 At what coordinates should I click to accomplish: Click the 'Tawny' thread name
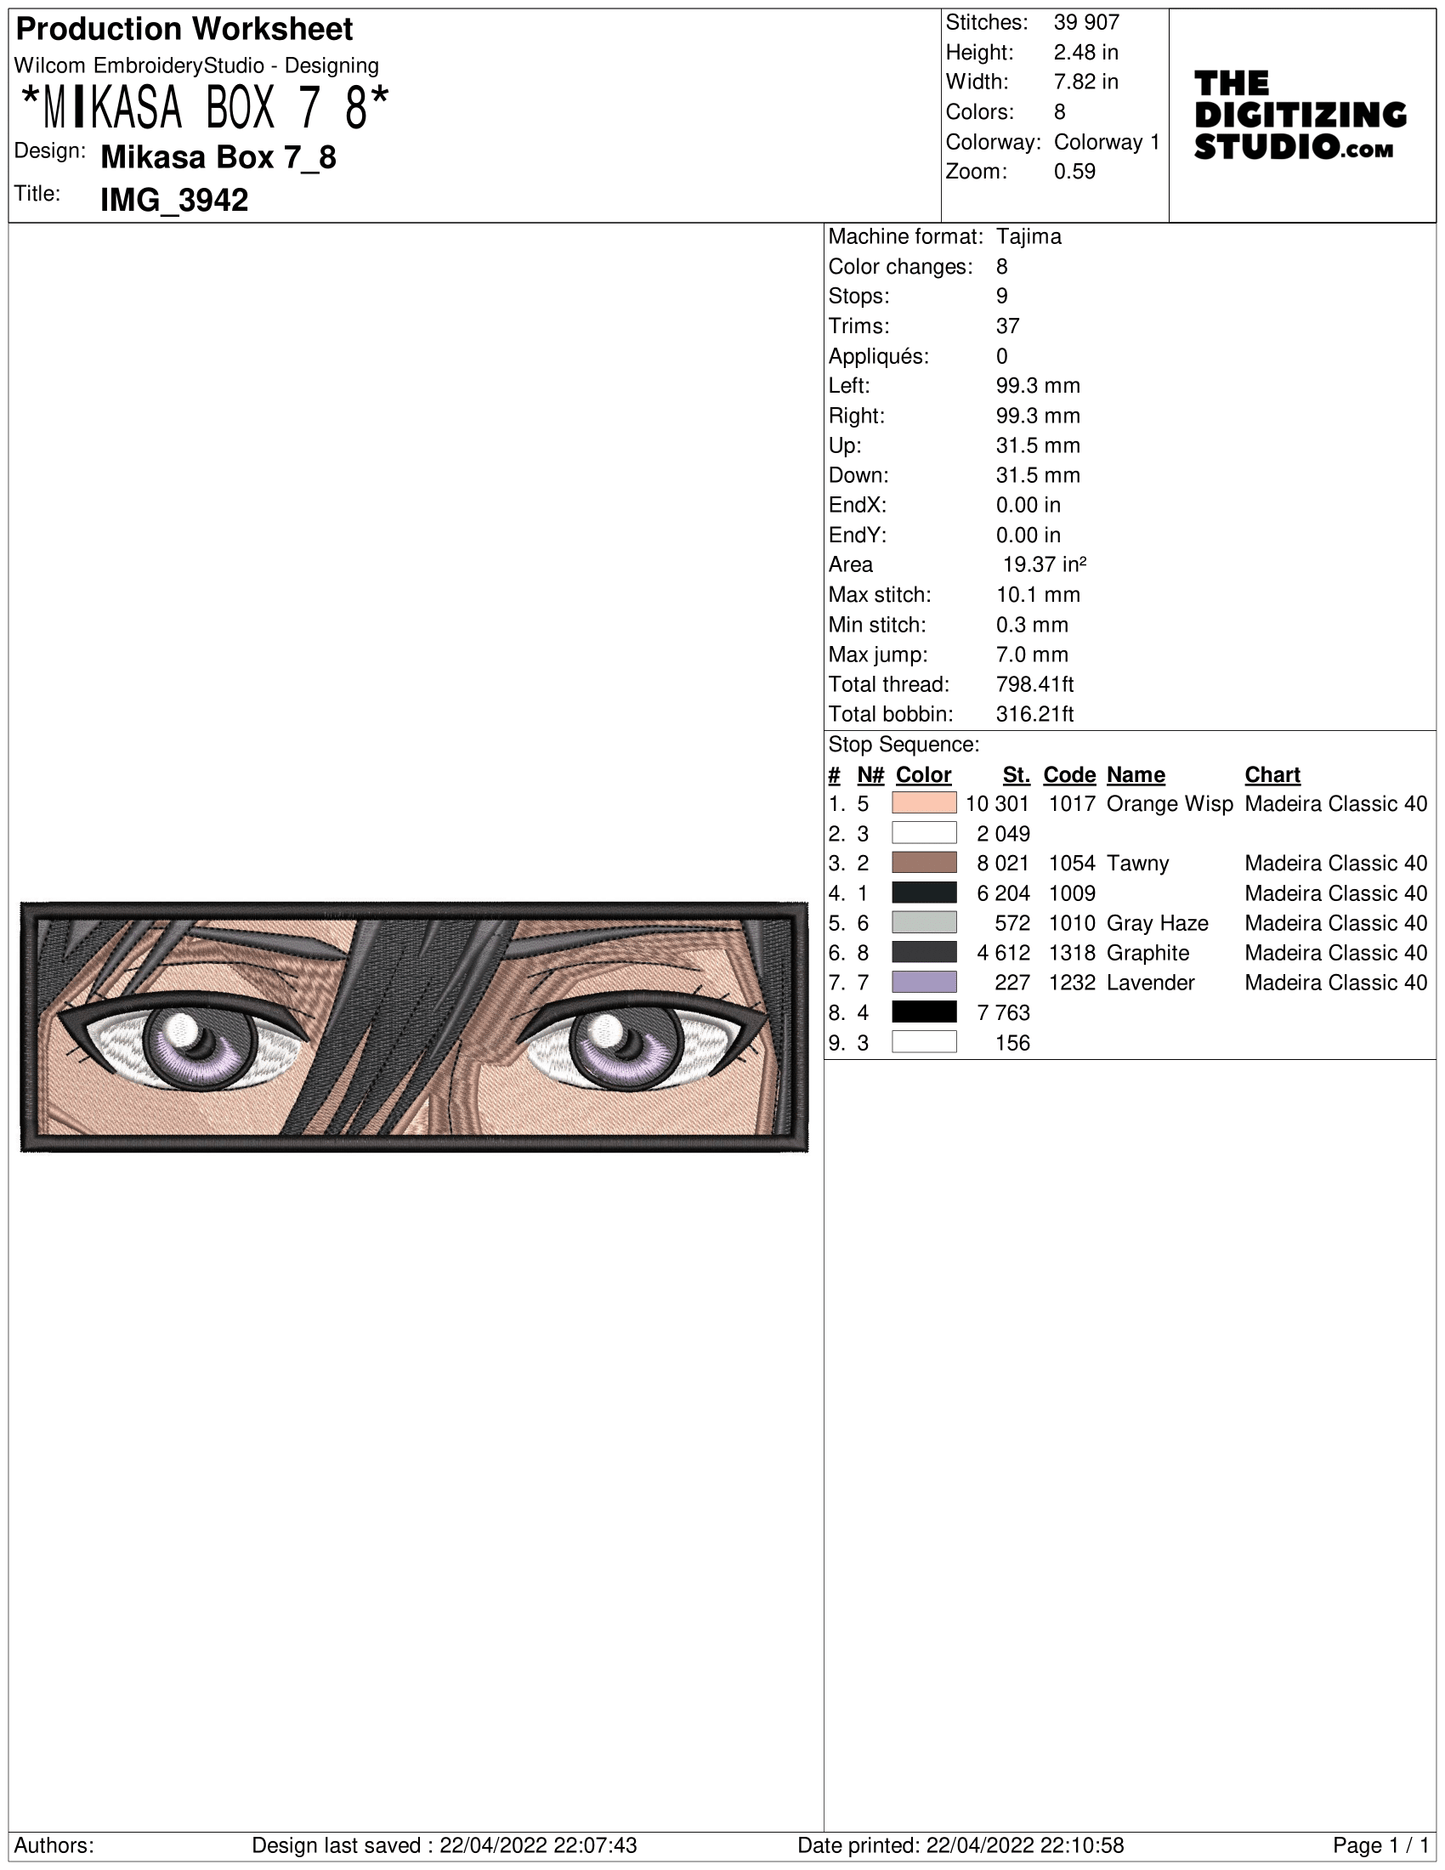(1138, 864)
